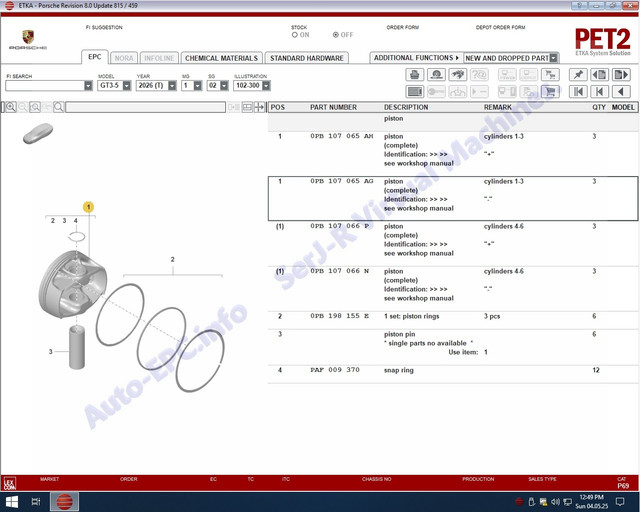Open the Year 2026 (T) dropdown

pos(172,86)
